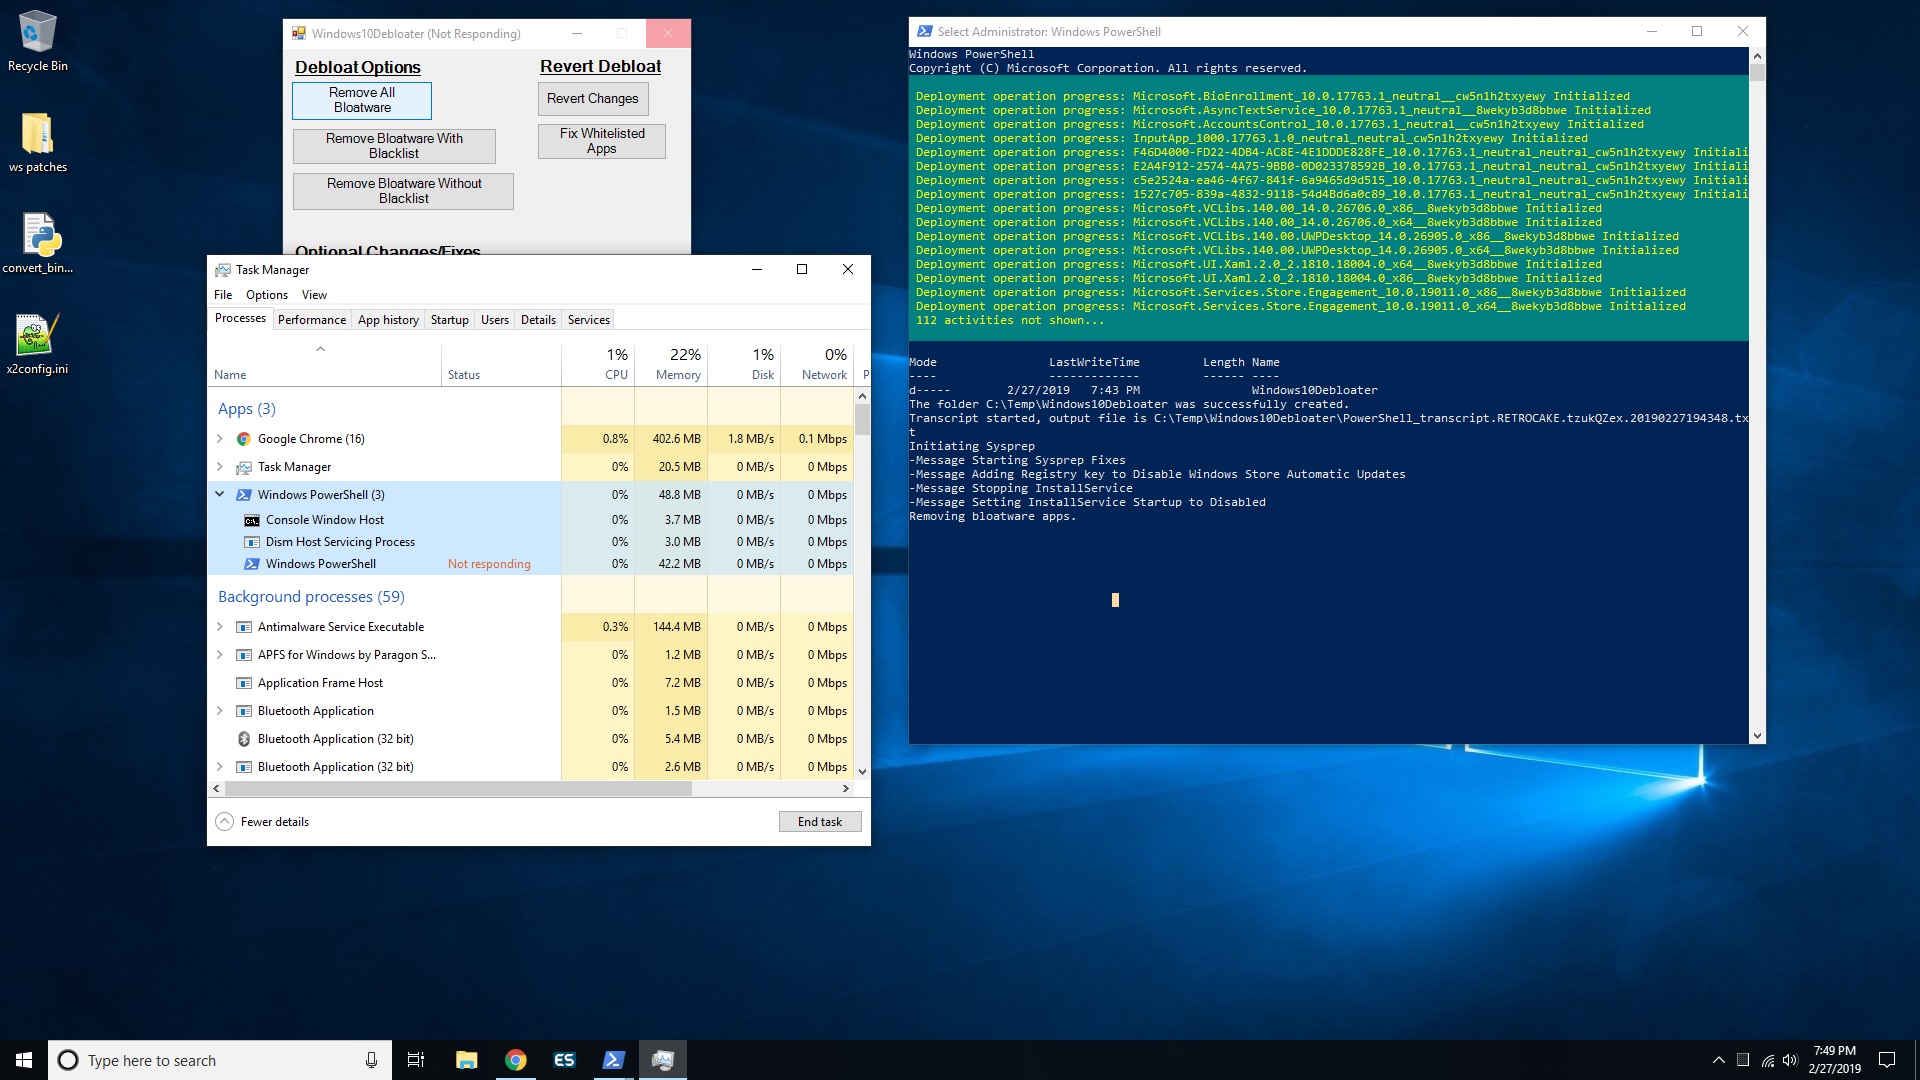This screenshot has width=1920, height=1080.
Task: Click the Revert Changes button
Action: pos(592,98)
